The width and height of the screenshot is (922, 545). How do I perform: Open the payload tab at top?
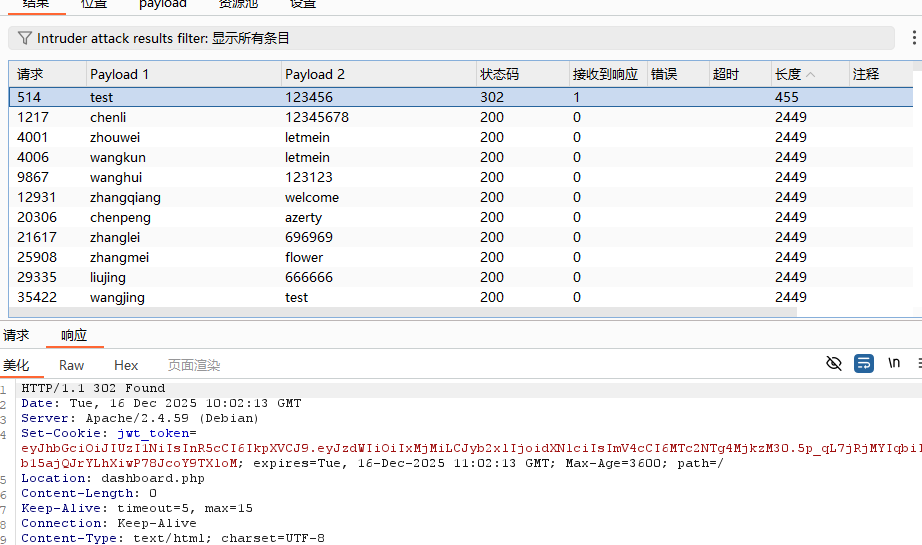pyautogui.click(x=163, y=4)
